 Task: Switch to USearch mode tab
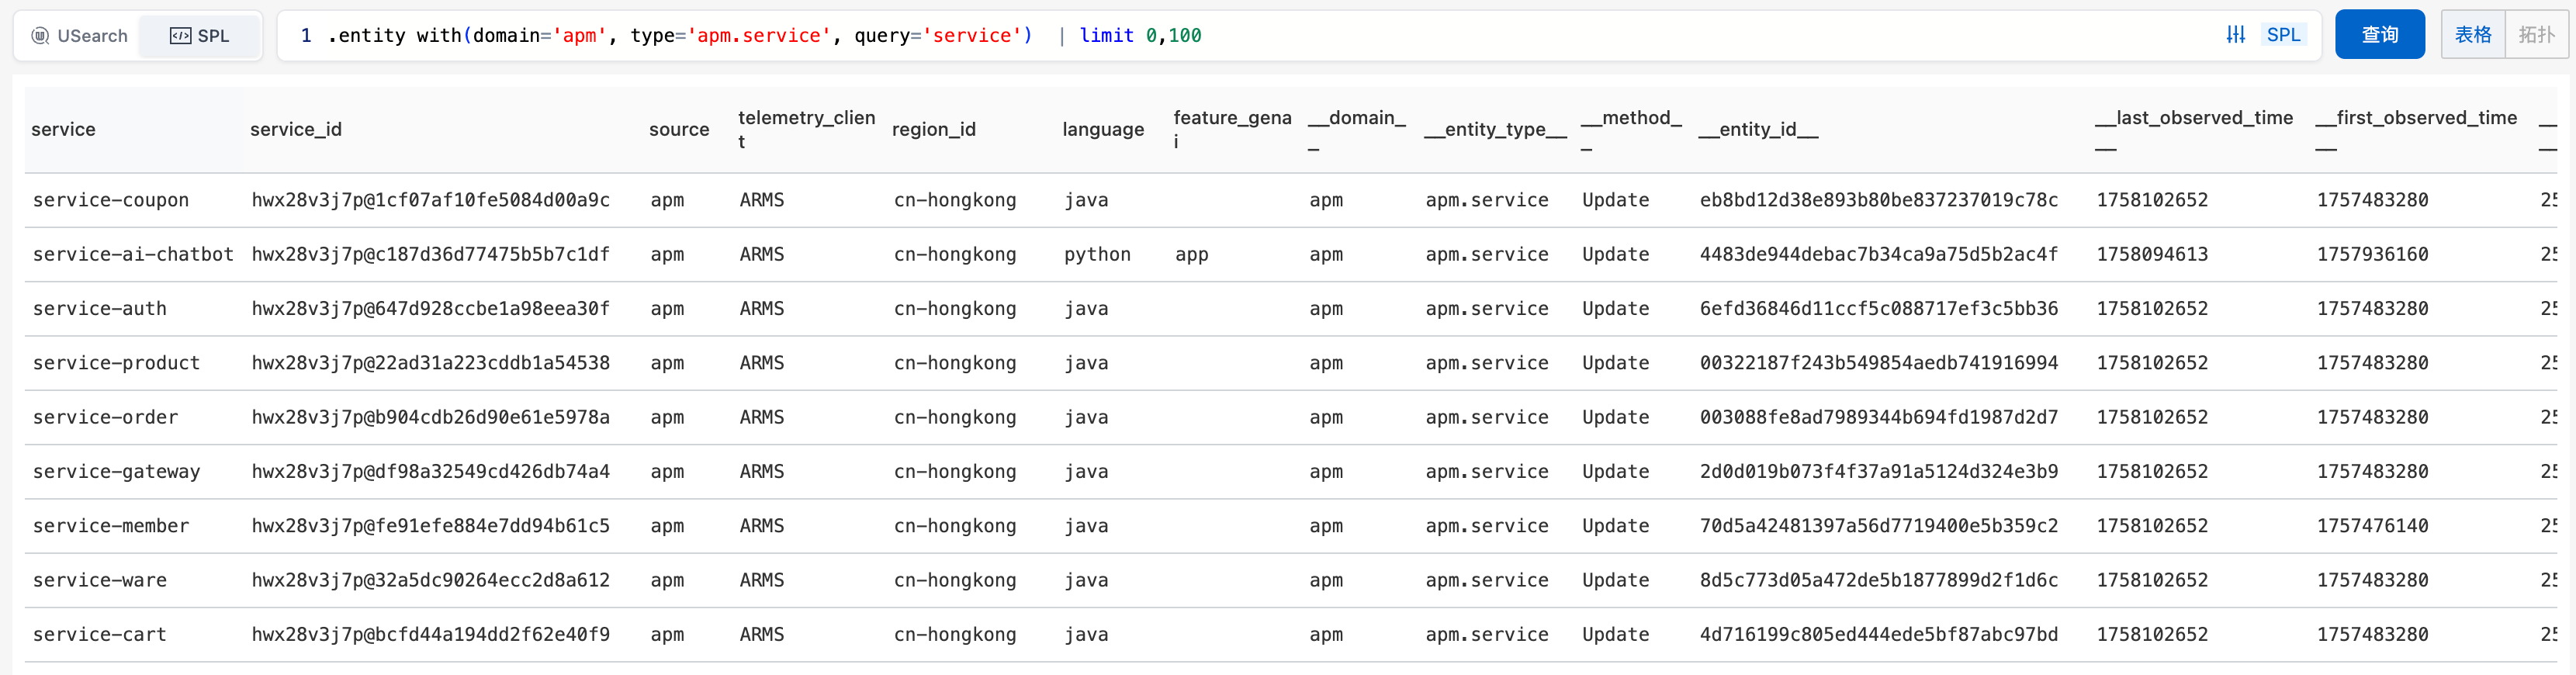click(80, 36)
